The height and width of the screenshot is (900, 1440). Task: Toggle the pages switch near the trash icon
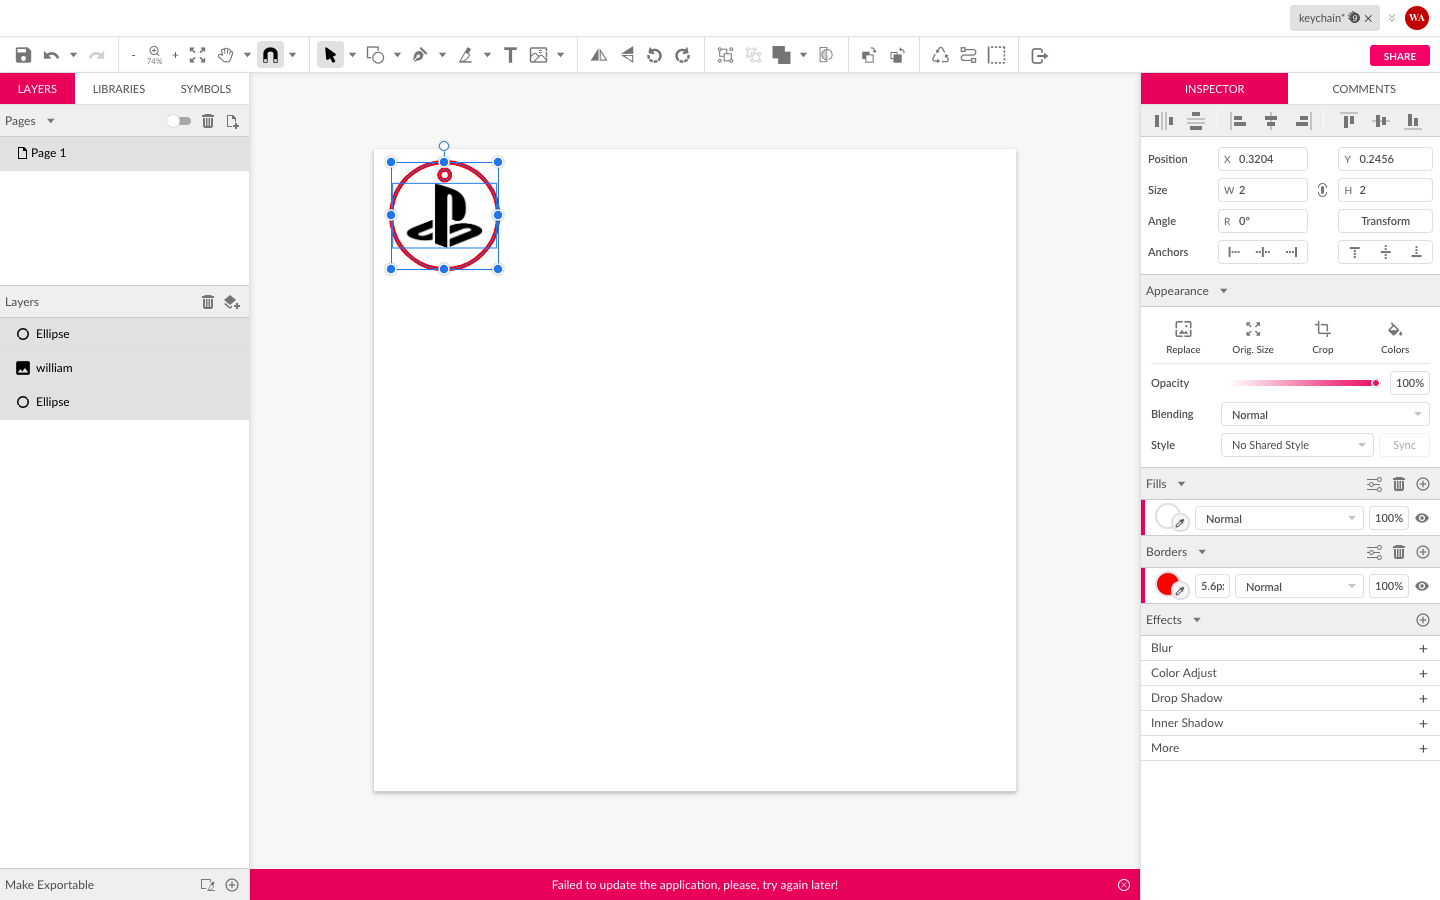tap(179, 120)
